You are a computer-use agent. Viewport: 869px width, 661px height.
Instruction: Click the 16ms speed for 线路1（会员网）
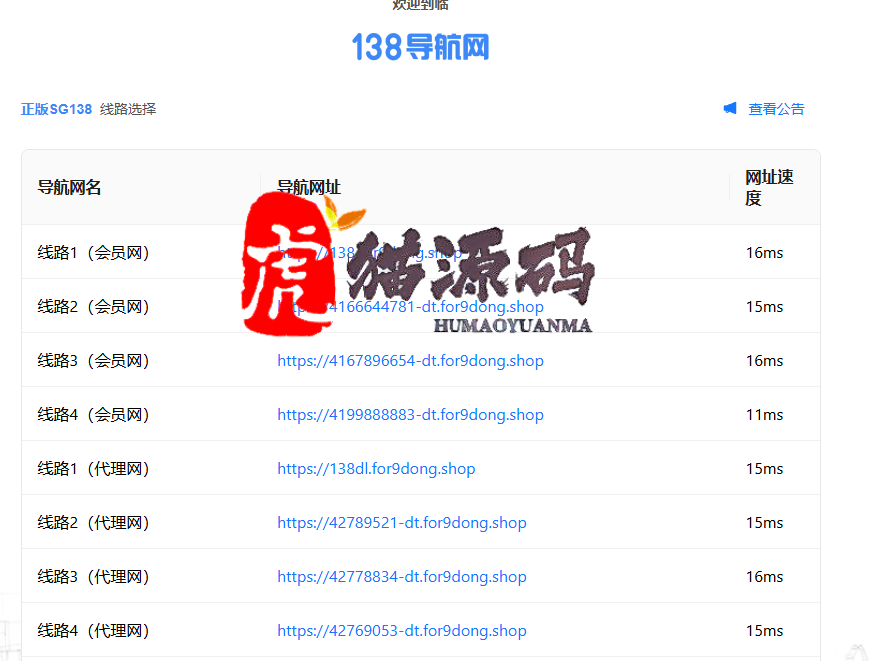(x=764, y=253)
